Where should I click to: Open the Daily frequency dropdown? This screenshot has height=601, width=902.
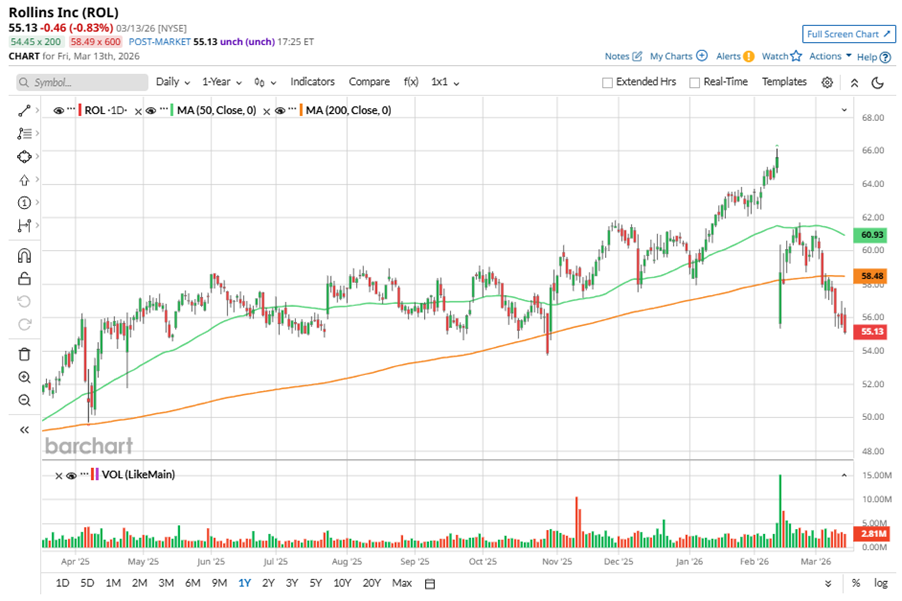click(172, 82)
